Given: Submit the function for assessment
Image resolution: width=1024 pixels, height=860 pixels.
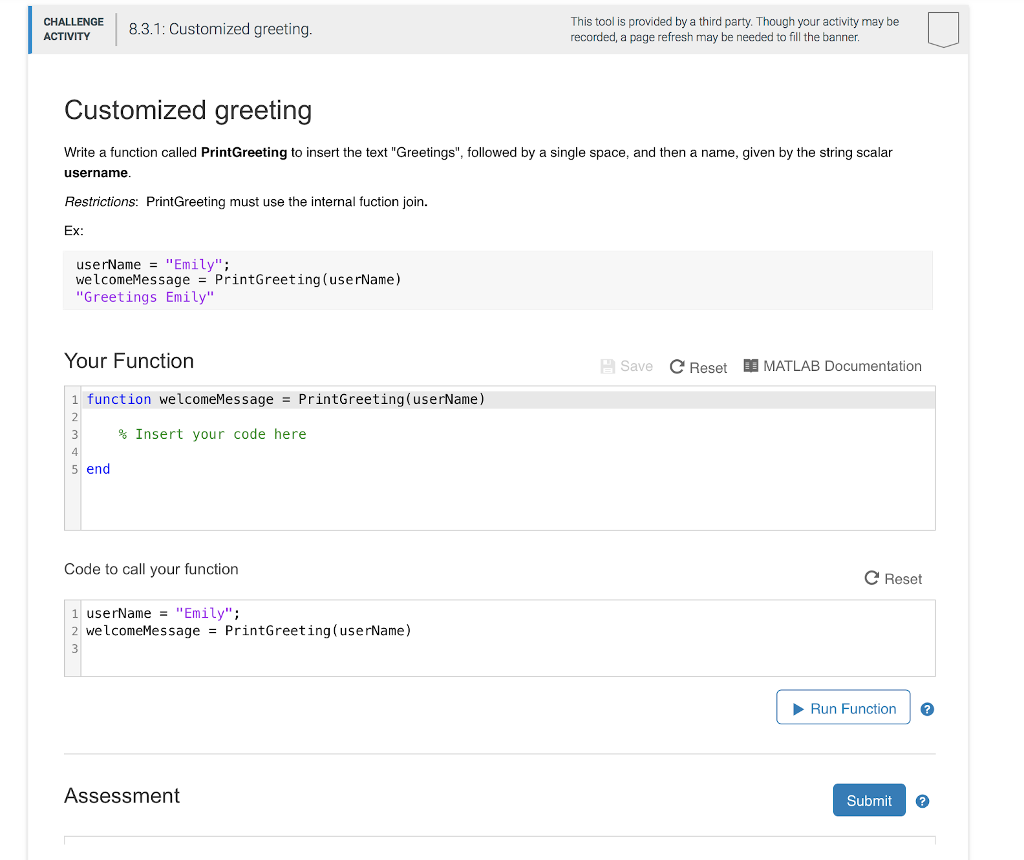Looking at the screenshot, I should pos(868,800).
